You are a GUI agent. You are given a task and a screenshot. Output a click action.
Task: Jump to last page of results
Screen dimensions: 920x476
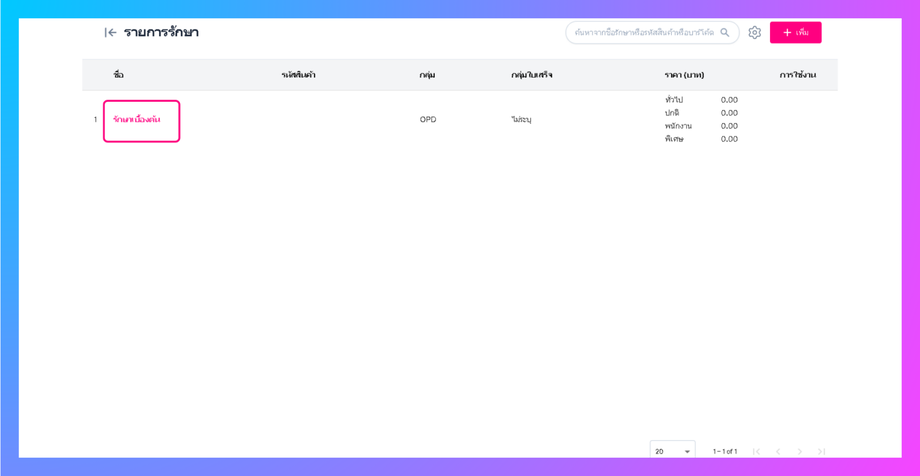coord(821,451)
